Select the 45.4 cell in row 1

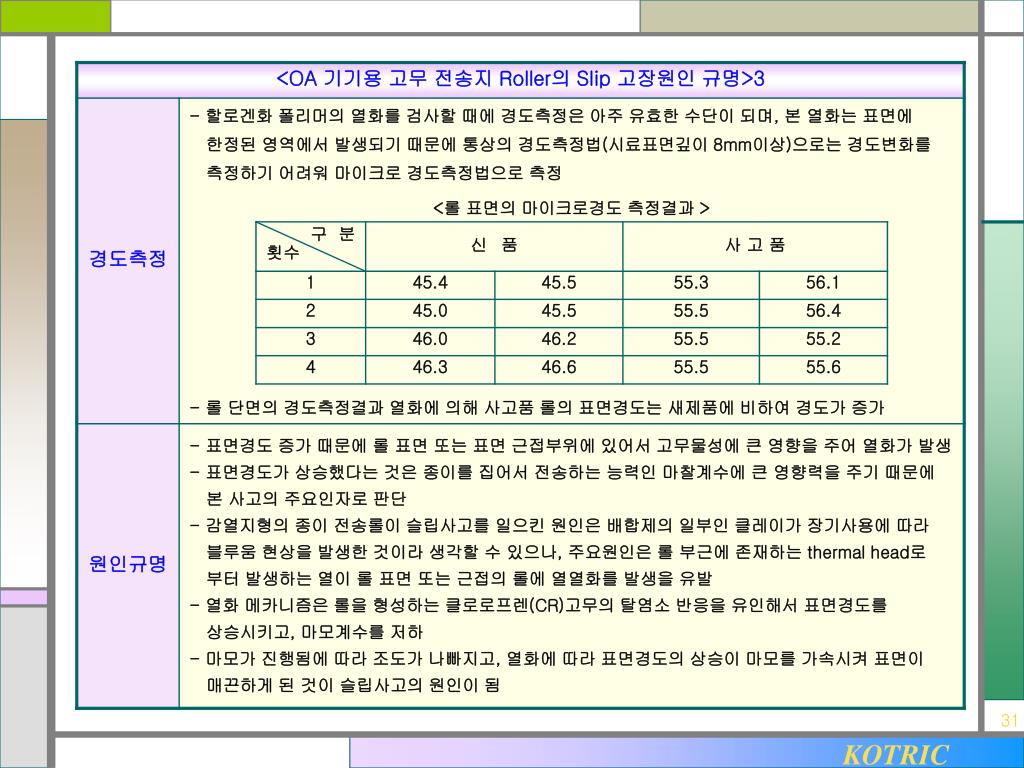[430, 283]
